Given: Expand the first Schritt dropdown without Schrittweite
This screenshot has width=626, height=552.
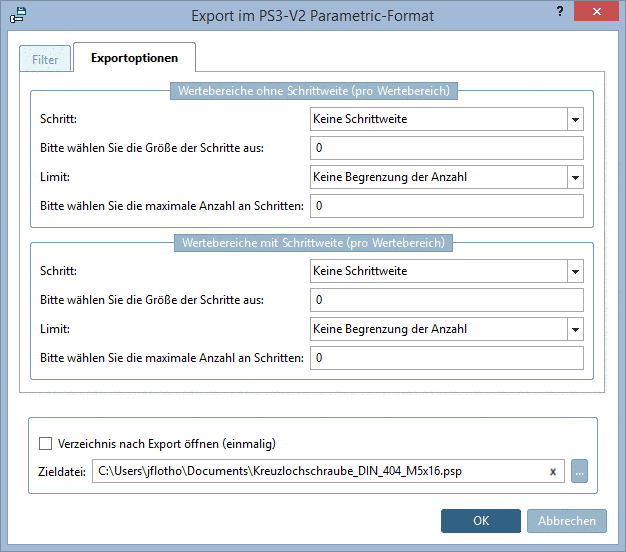Looking at the screenshot, I should tap(574, 120).
